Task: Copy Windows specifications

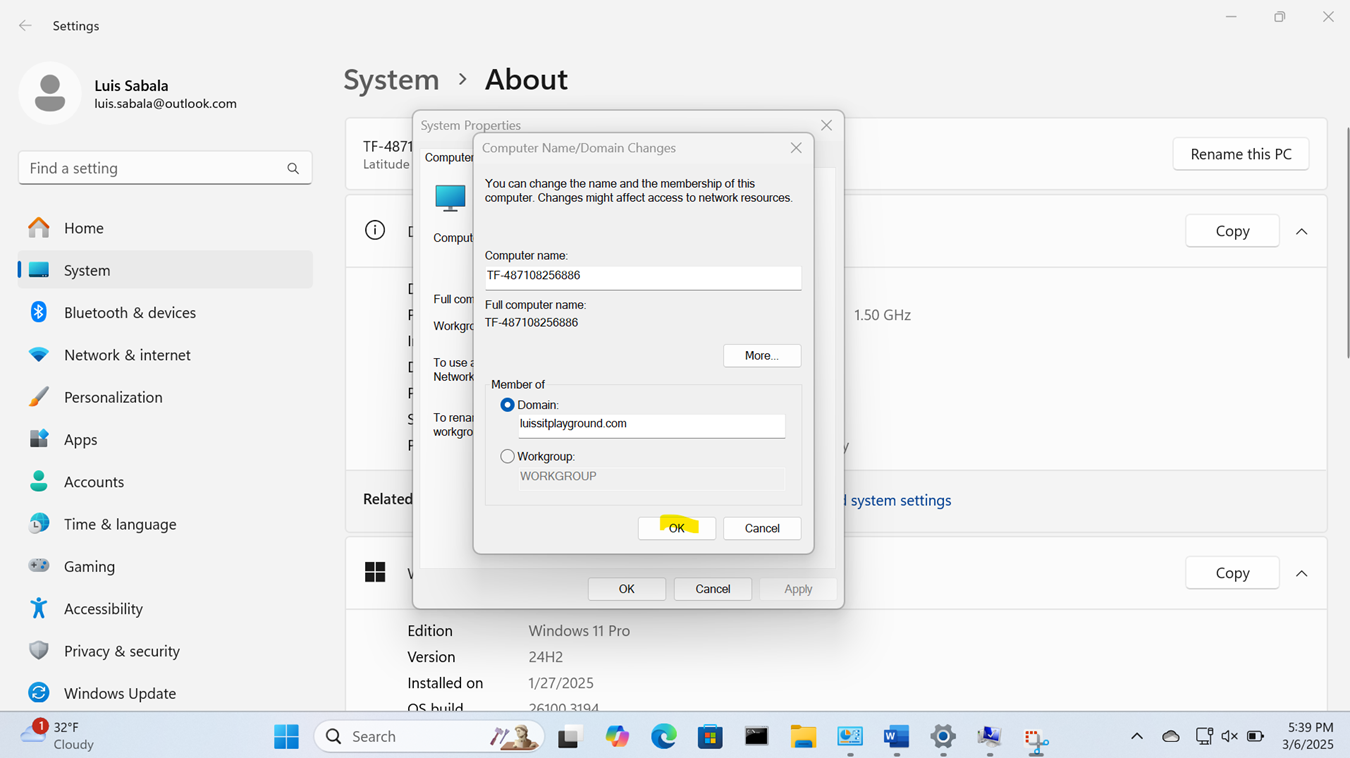Action: [x=1232, y=573]
